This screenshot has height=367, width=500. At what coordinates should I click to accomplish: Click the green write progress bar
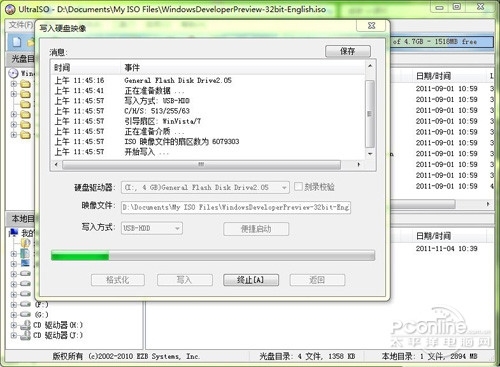213,256
